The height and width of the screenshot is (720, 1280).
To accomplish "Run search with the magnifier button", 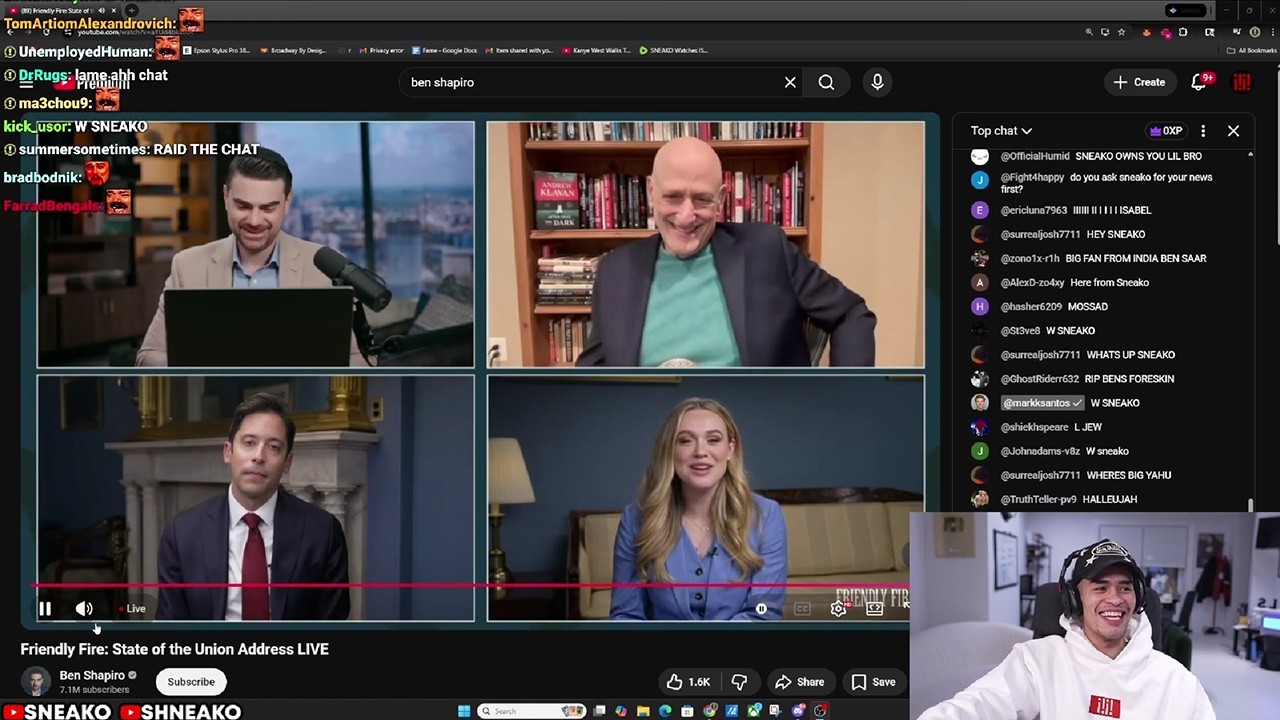I will pos(826,82).
